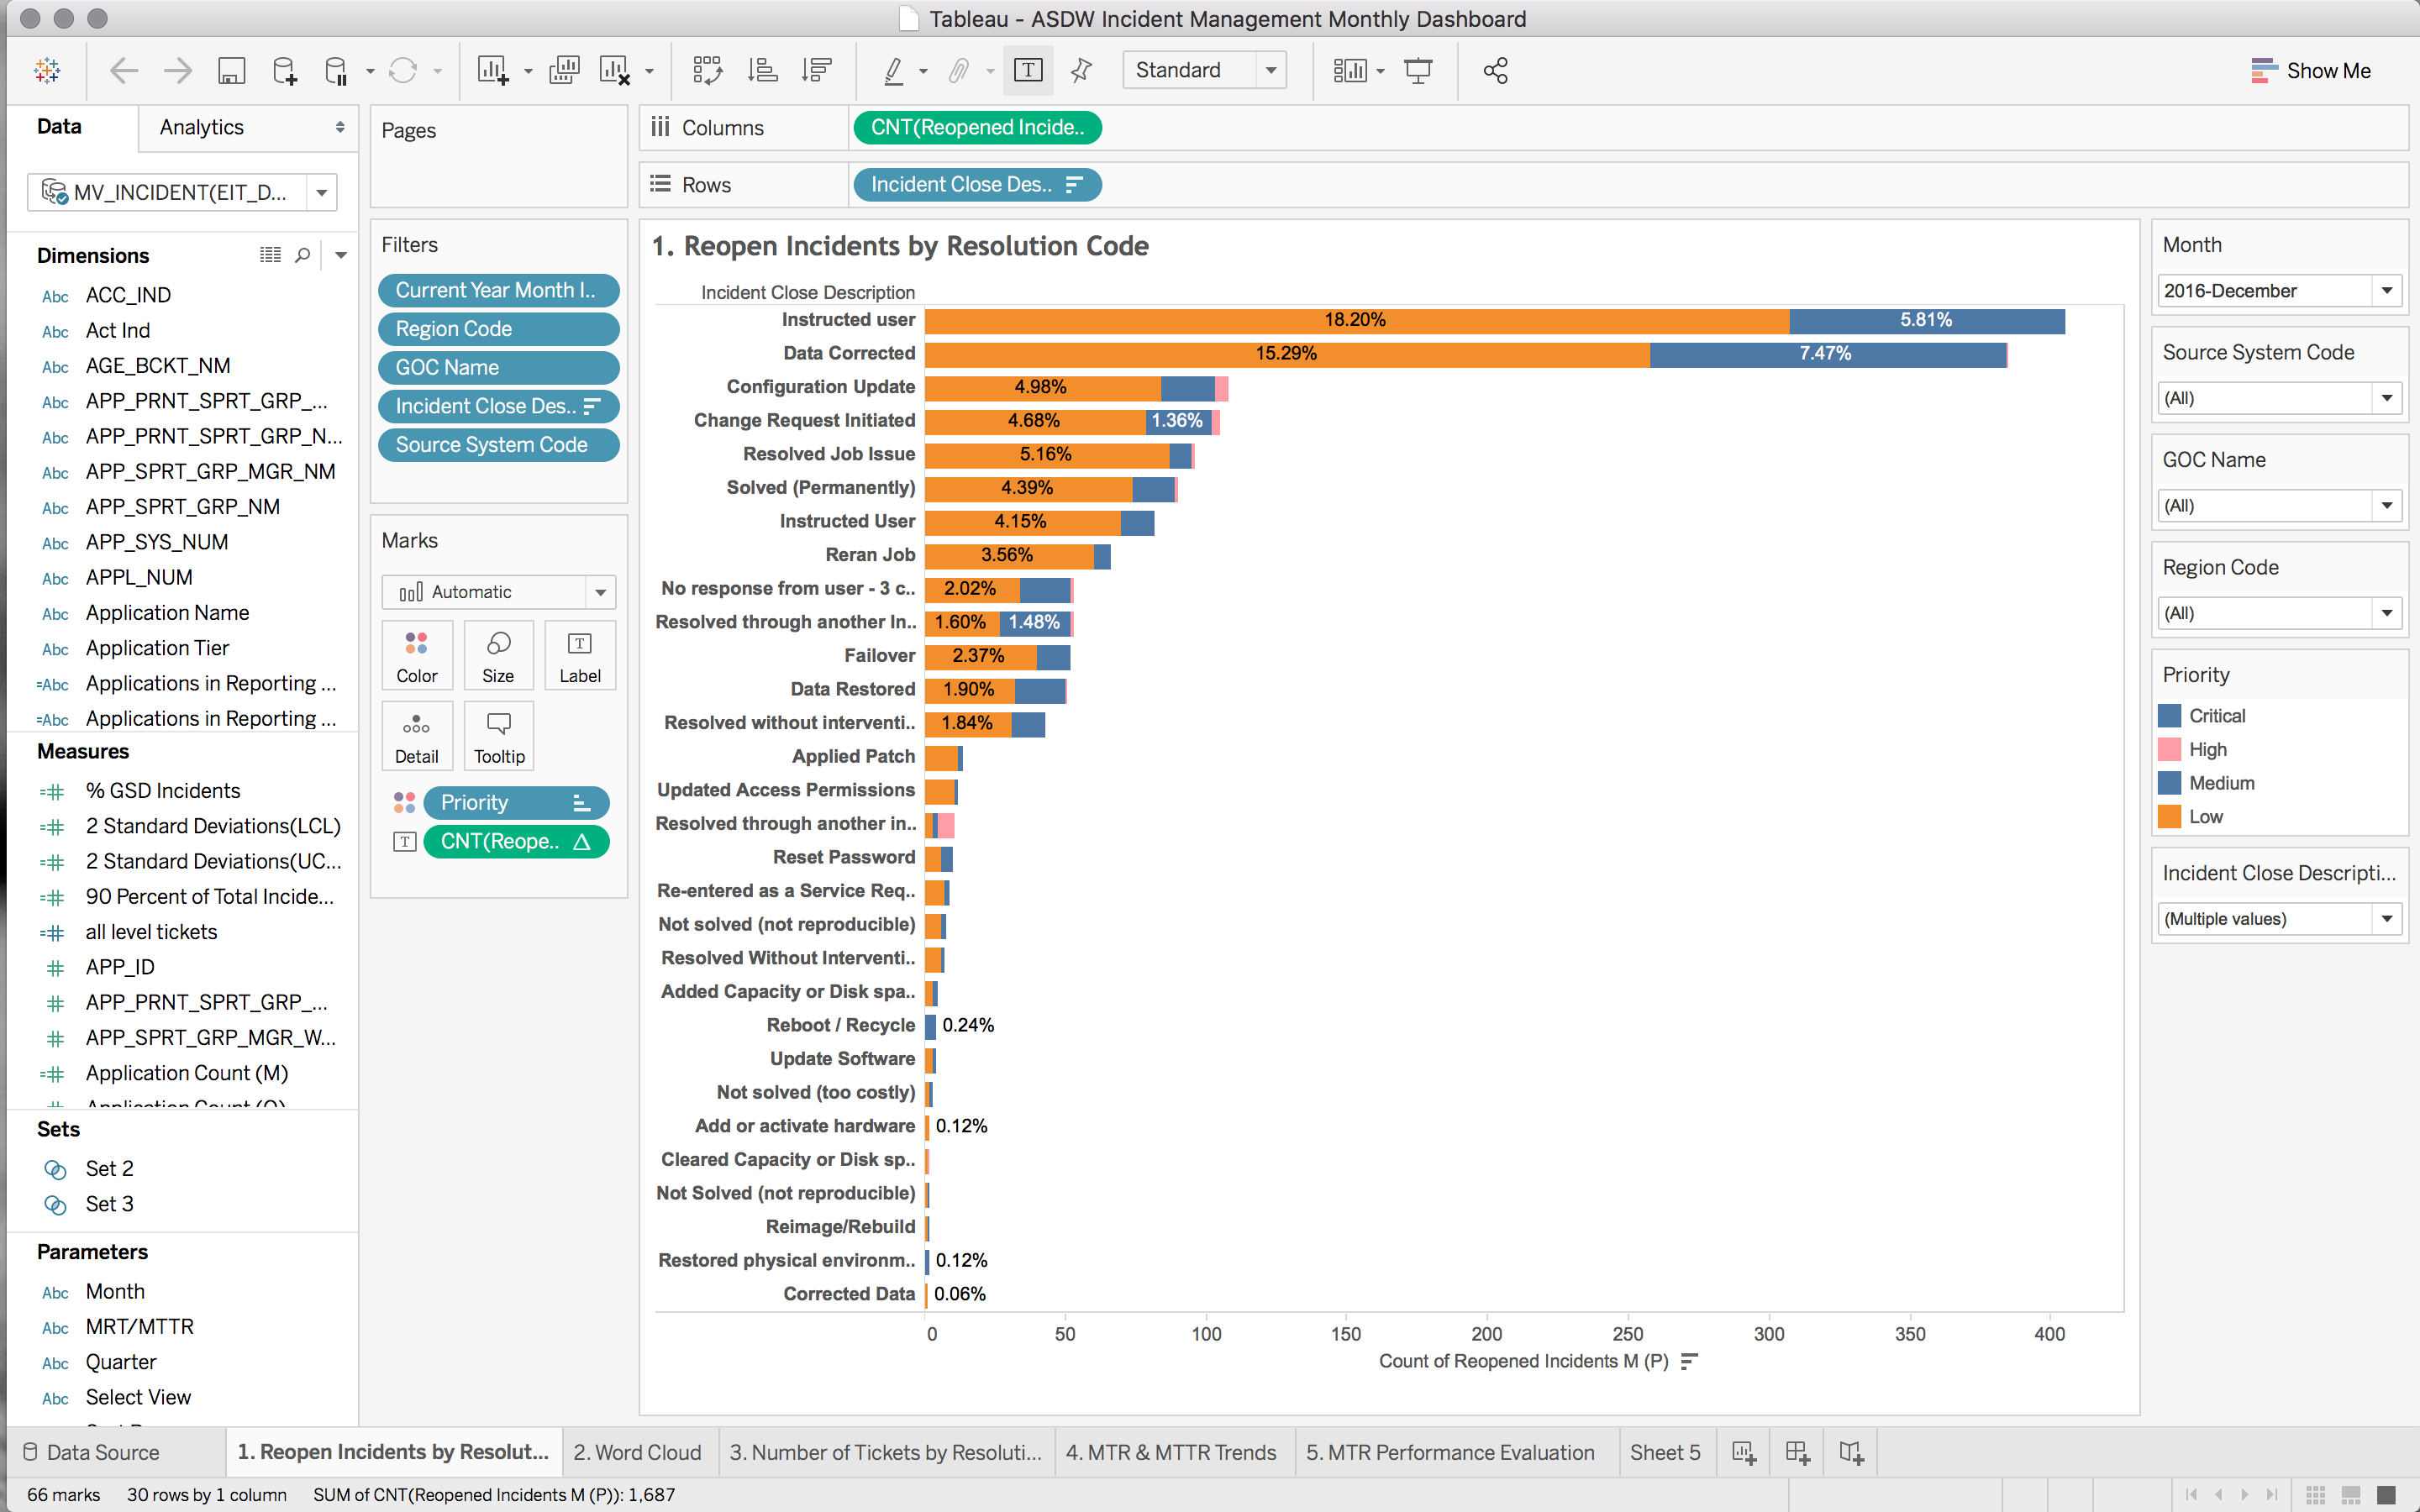
Task: Click the New Dashboard icon by sheet tabs
Action: [x=1797, y=1452]
